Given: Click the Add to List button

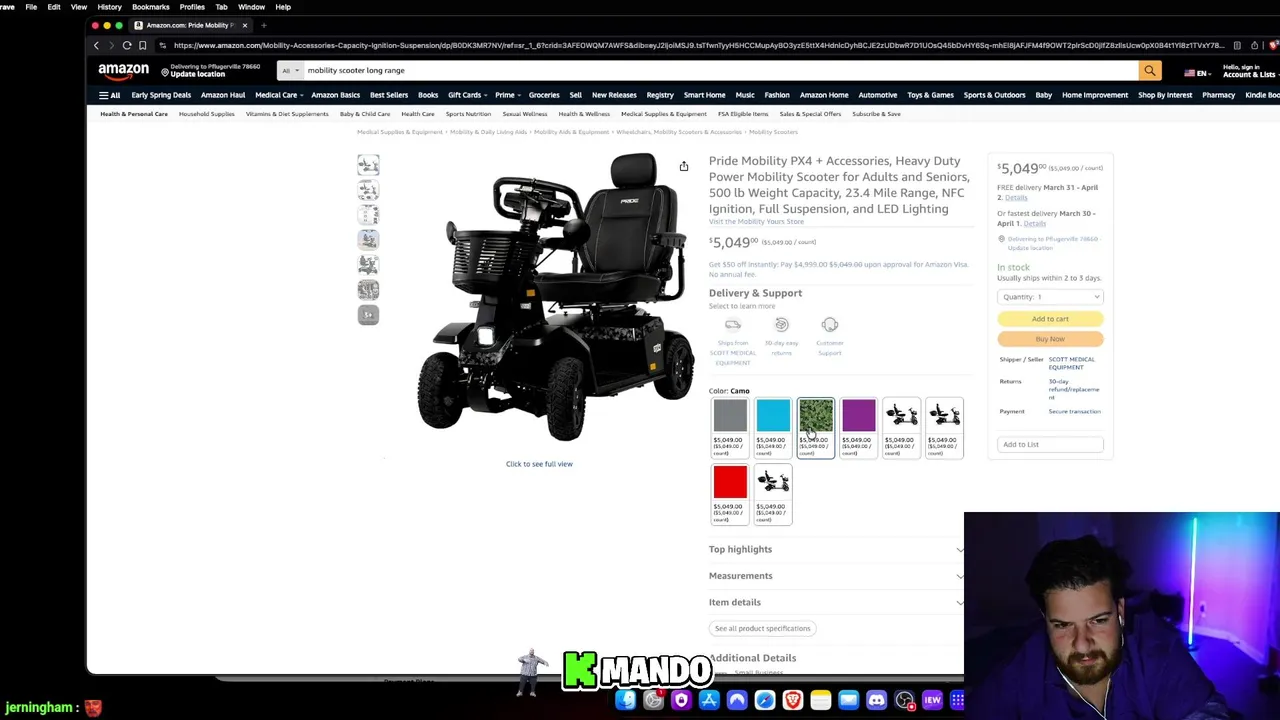Looking at the screenshot, I should click(x=1050, y=444).
